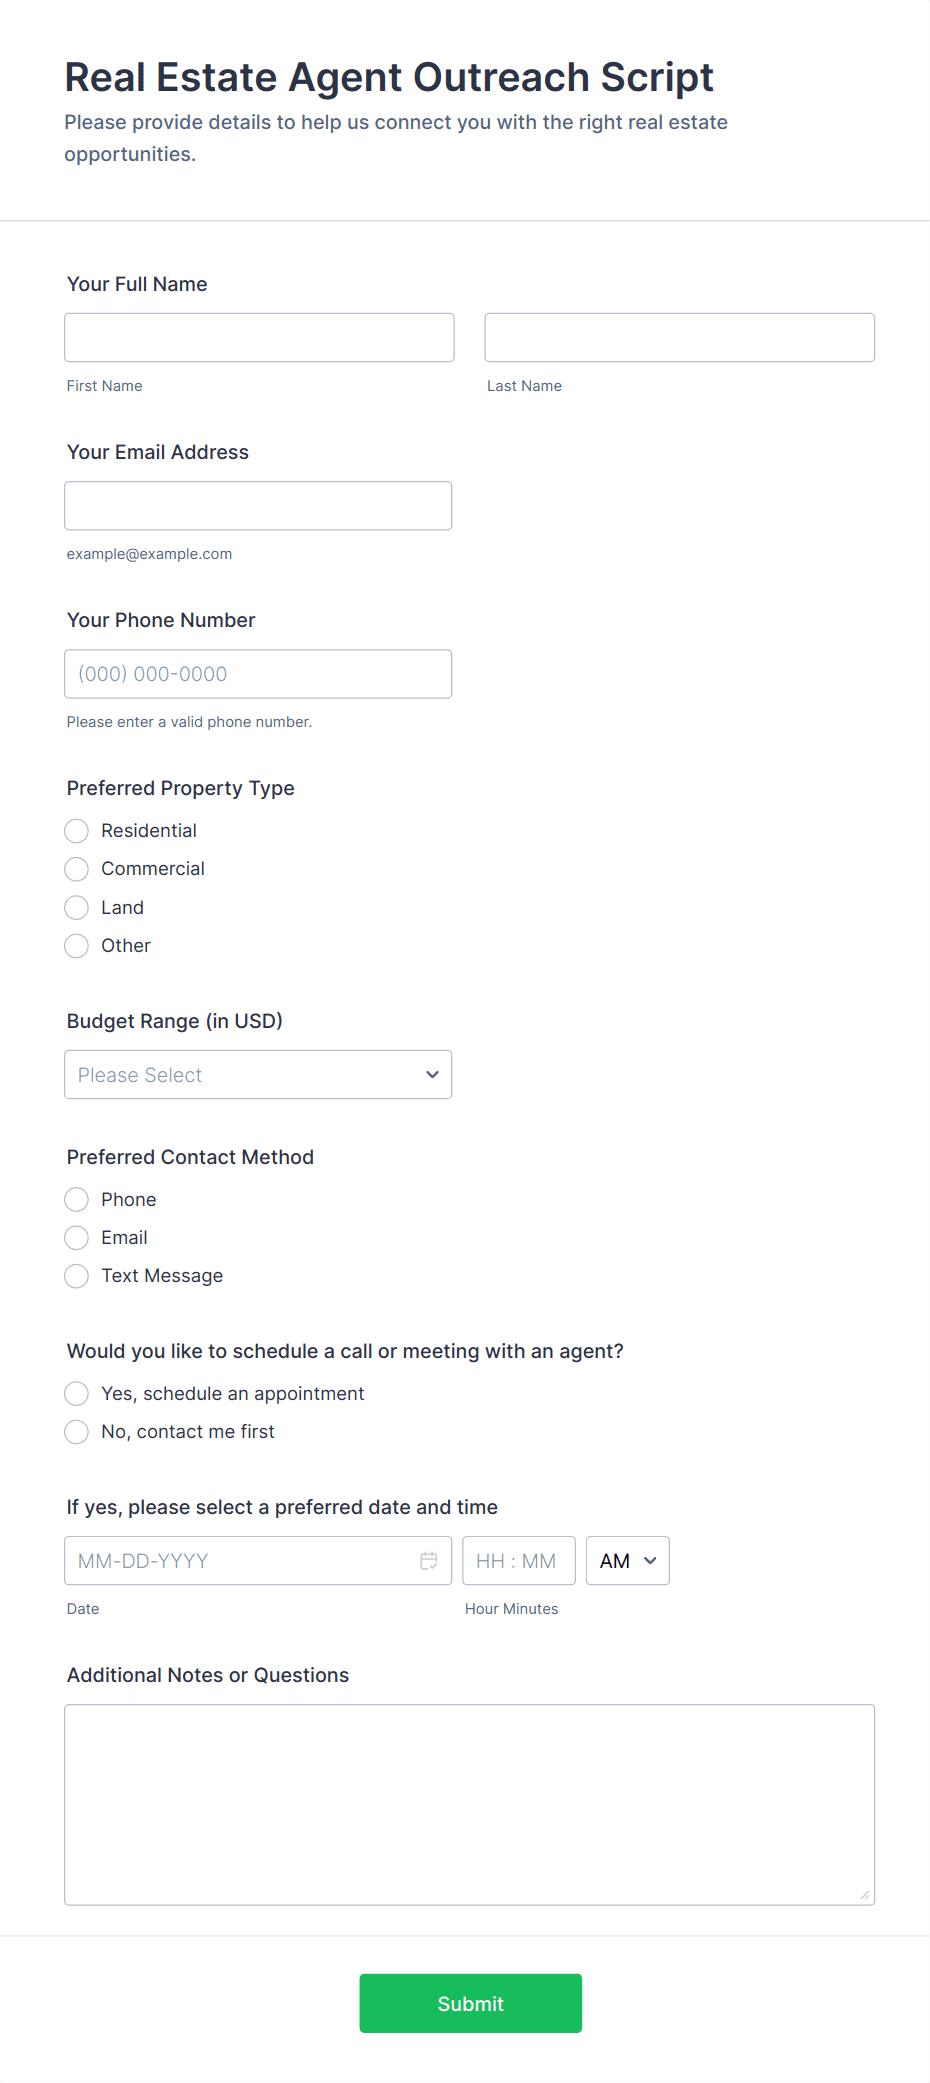Open the calendar date picker icon

(x=429, y=1560)
